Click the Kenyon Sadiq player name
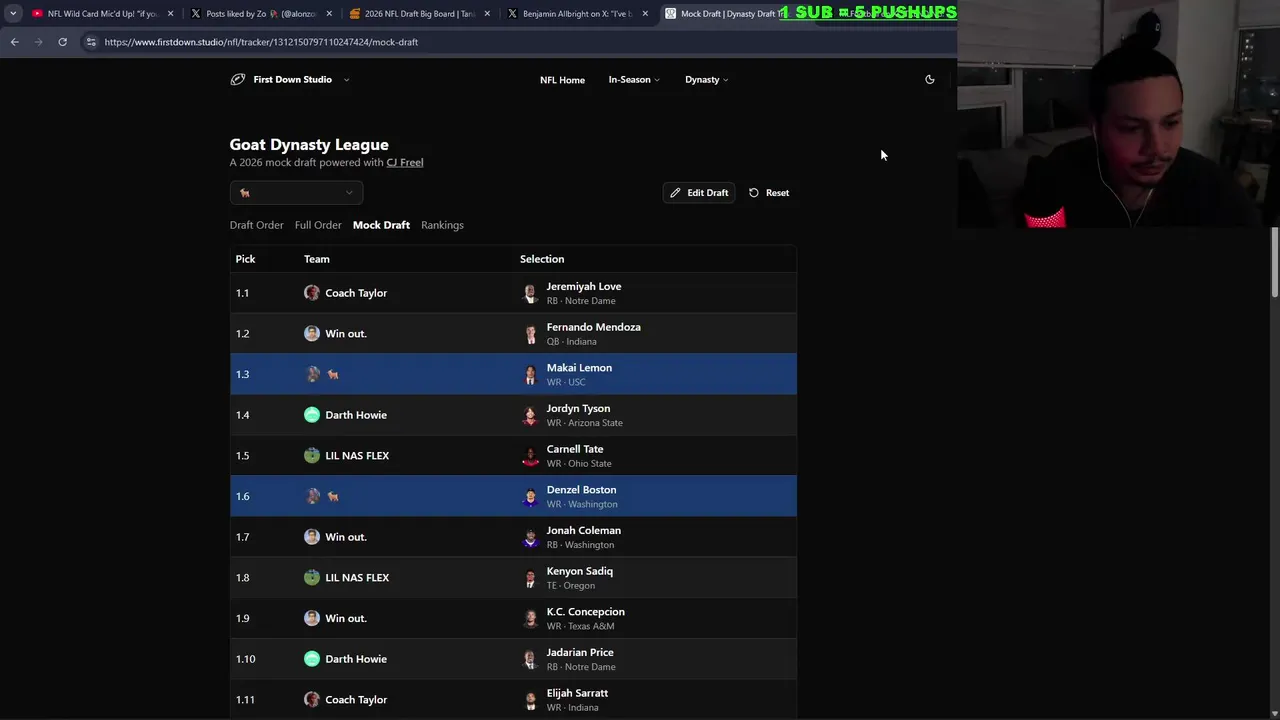The image size is (1280, 720). [580, 571]
